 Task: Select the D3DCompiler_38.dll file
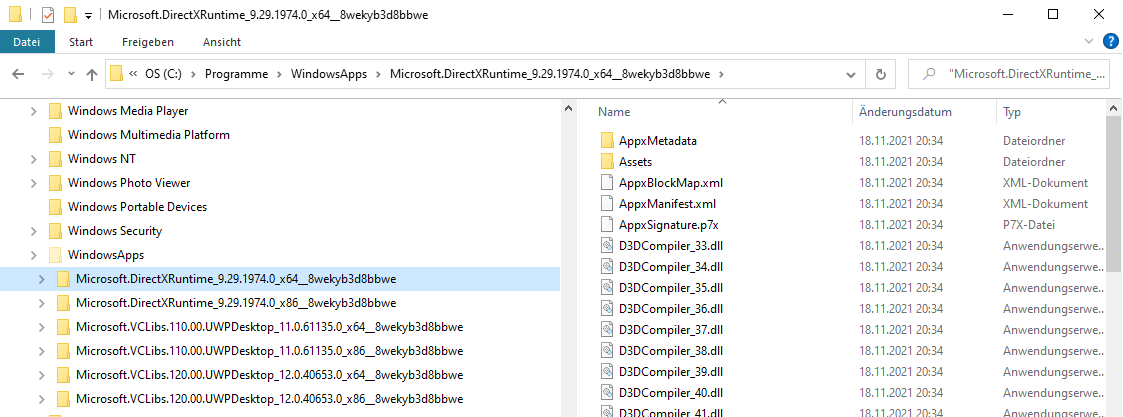pyautogui.click(x=670, y=350)
